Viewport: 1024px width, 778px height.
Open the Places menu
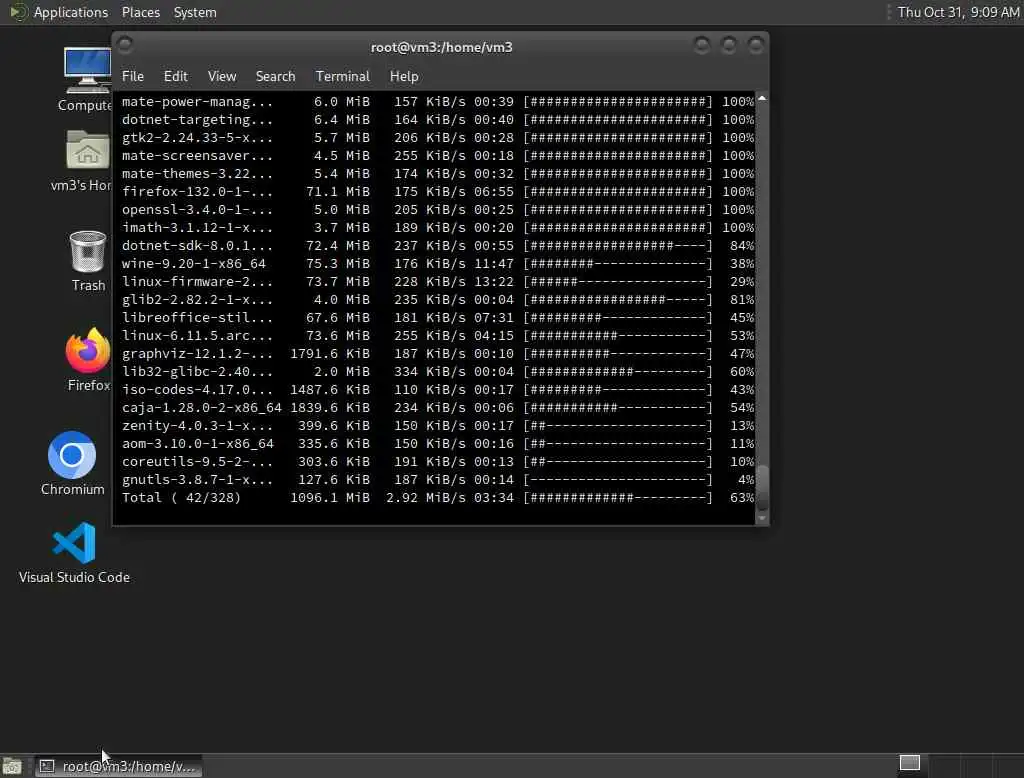pyautogui.click(x=140, y=12)
